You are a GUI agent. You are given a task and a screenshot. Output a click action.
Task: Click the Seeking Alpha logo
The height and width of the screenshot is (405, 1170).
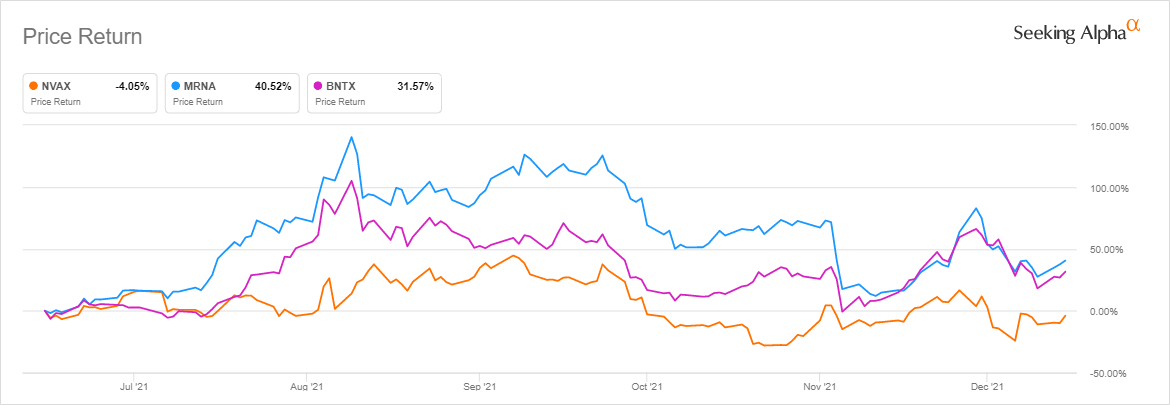[x=1077, y=32]
